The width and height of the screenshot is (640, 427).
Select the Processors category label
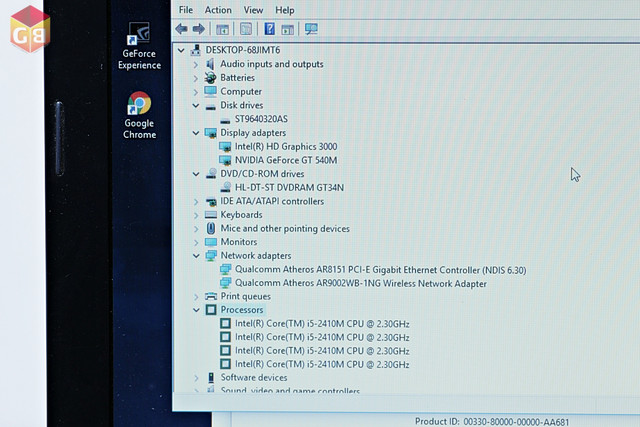(x=242, y=310)
